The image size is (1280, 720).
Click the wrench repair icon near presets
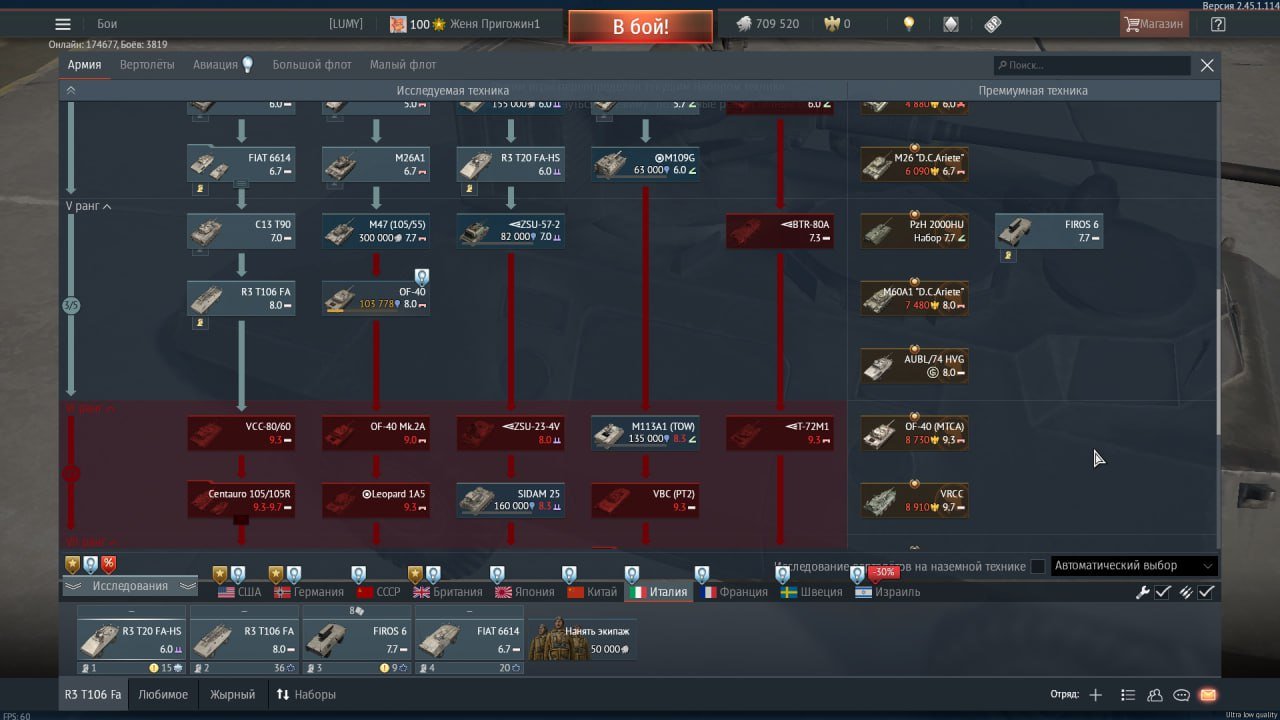point(1142,592)
